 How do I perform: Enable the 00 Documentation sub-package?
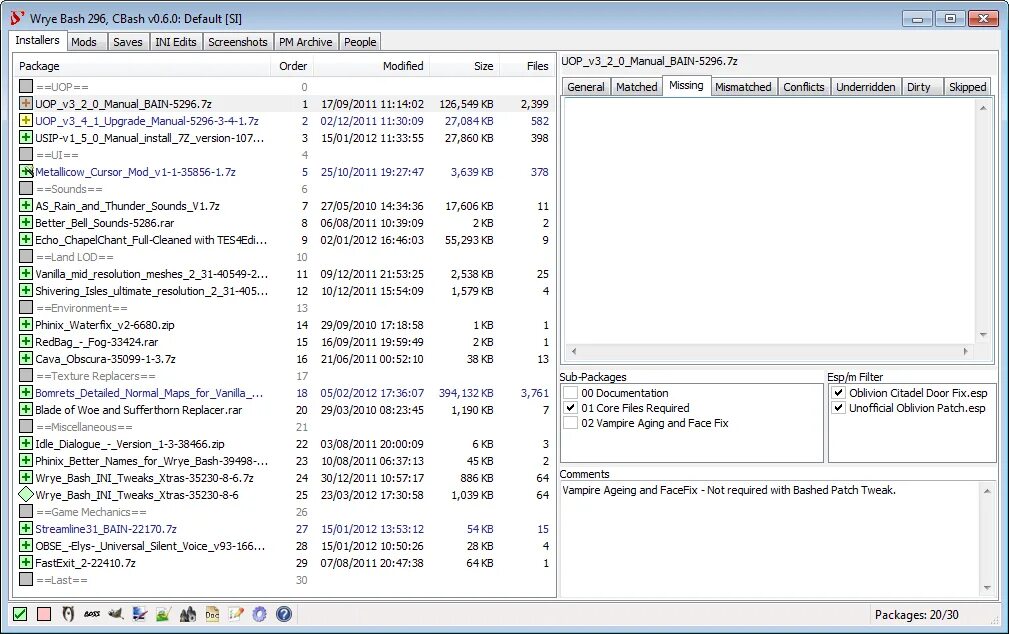[x=570, y=393]
